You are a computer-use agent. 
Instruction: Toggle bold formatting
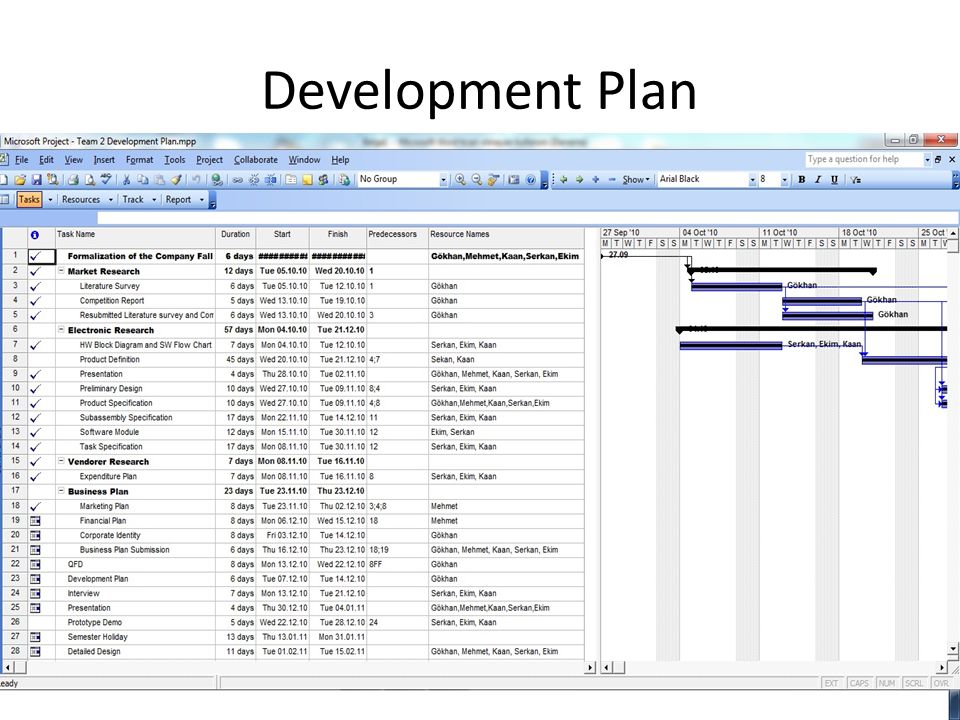pyautogui.click(x=801, y=179)
